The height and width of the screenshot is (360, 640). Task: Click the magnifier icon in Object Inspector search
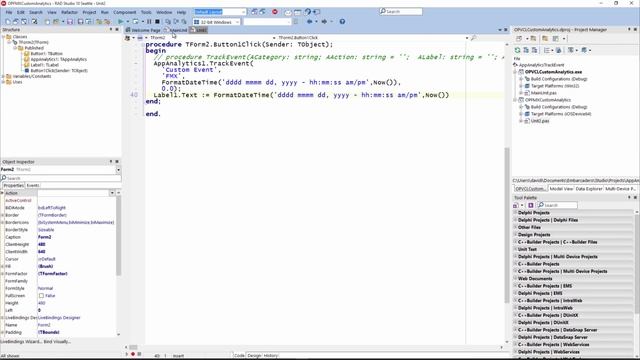(x=4, y=178)
